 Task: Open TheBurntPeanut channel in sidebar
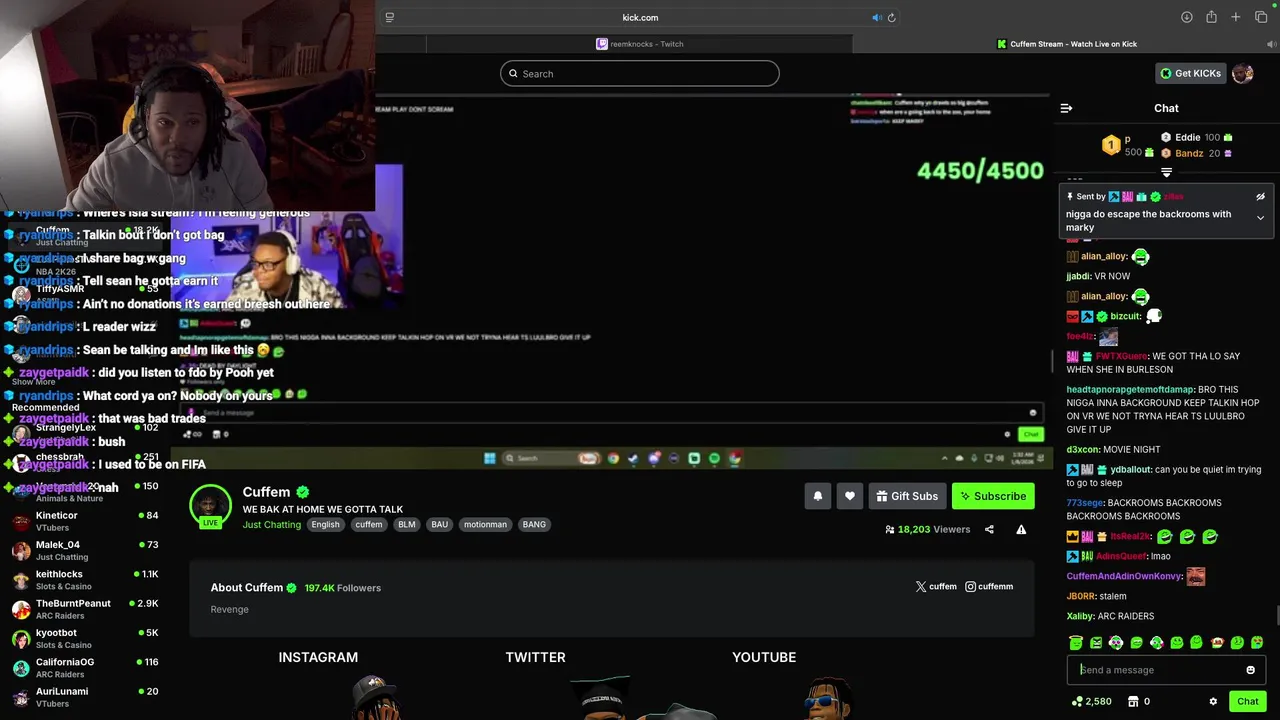85,609
